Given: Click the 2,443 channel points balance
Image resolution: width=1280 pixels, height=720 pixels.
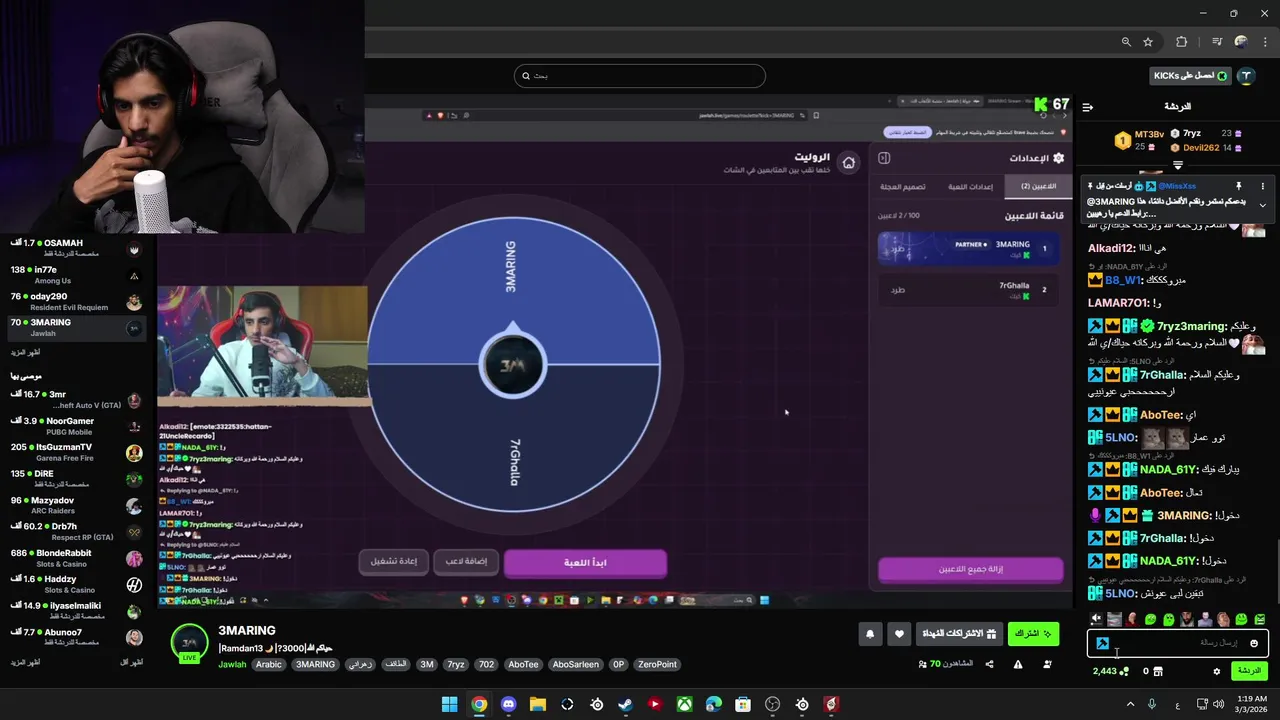Looking at the screenshot, I should [x=1110, y=671].
